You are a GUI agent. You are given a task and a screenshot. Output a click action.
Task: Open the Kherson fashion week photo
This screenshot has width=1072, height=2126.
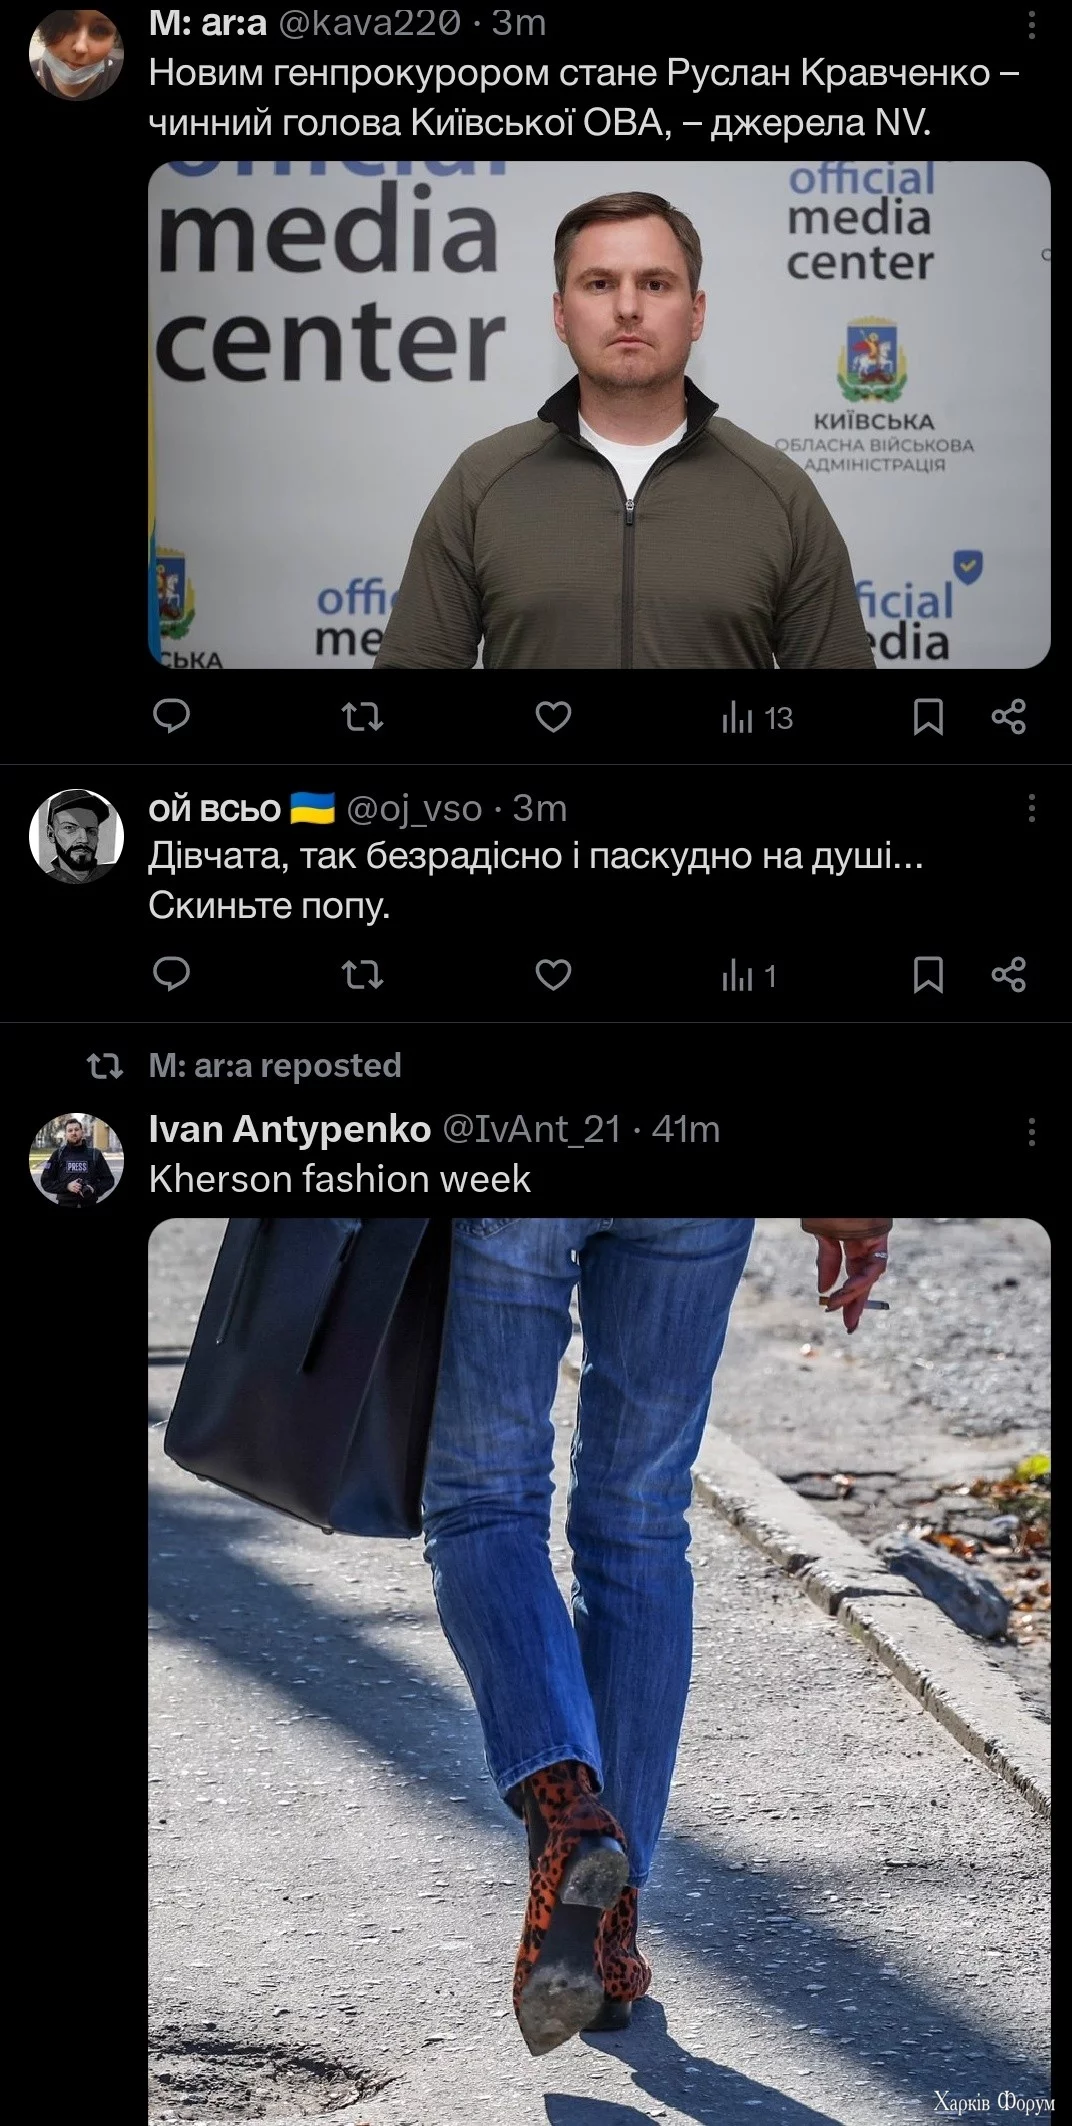[x=599, y=1671]
